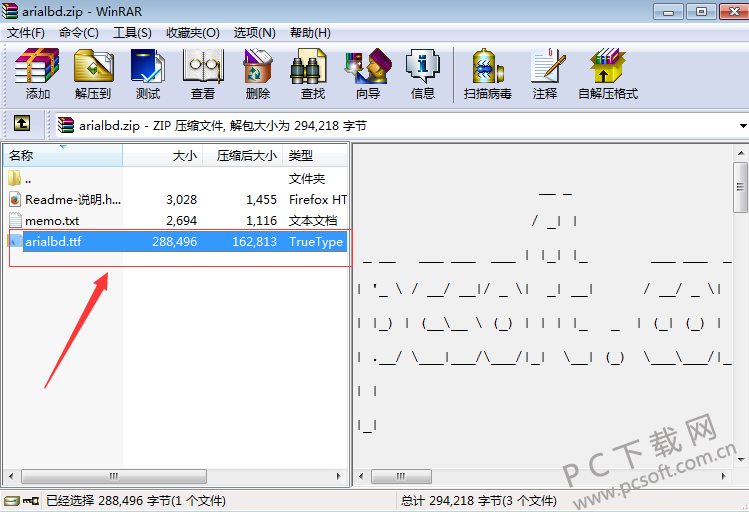The image size is (749, 512).
Task: Click the SFX (自解压格式) icon
Action: (608, 74)
